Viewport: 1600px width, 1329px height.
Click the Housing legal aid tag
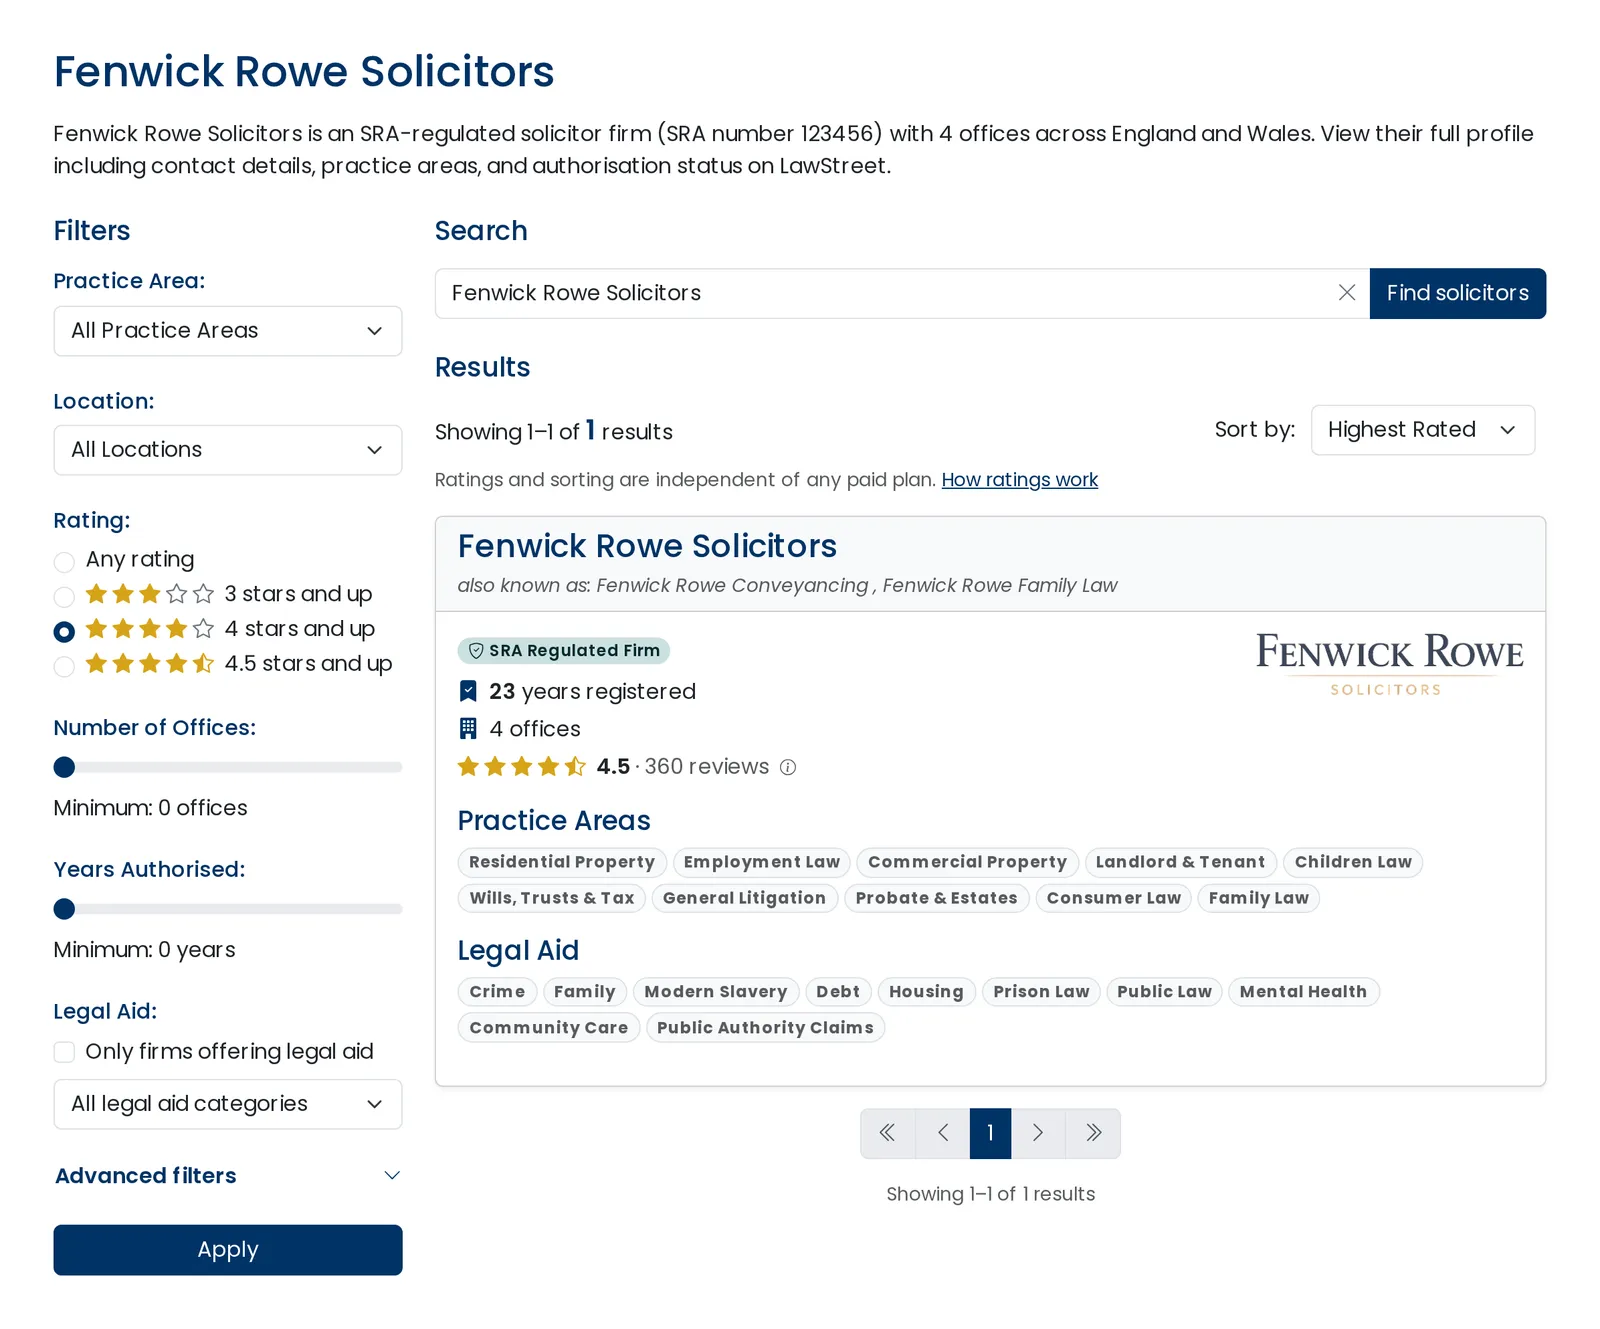(926, 992)
